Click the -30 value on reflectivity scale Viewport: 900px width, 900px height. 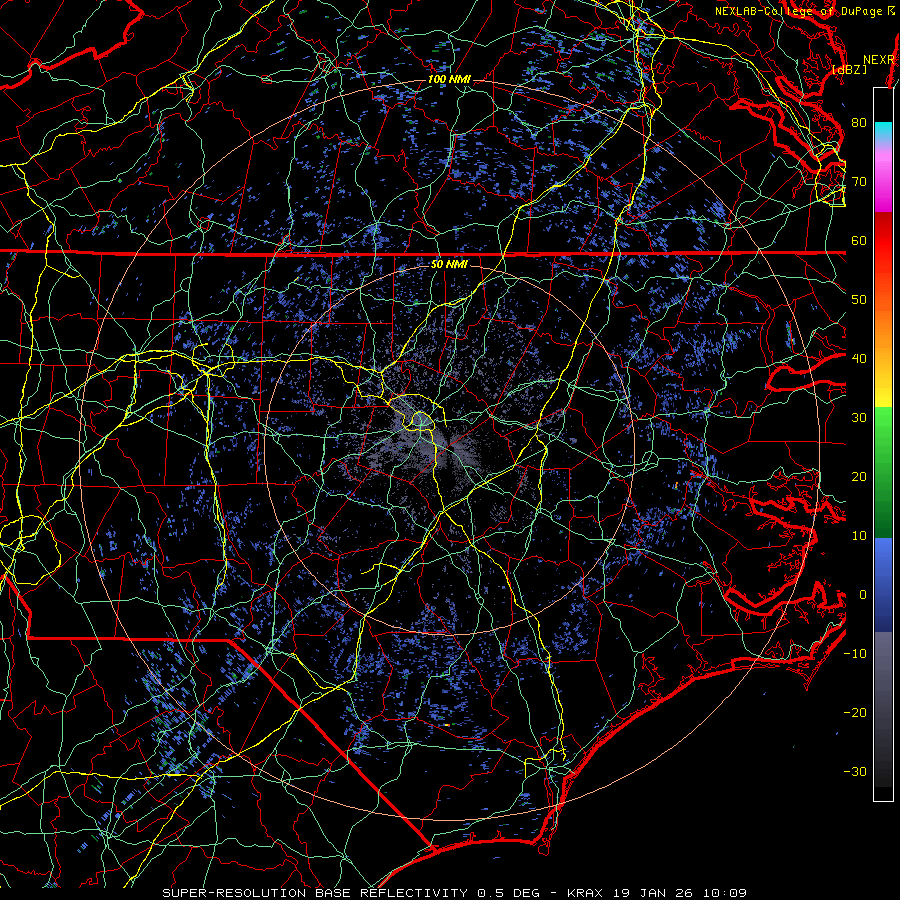point(855,771)
